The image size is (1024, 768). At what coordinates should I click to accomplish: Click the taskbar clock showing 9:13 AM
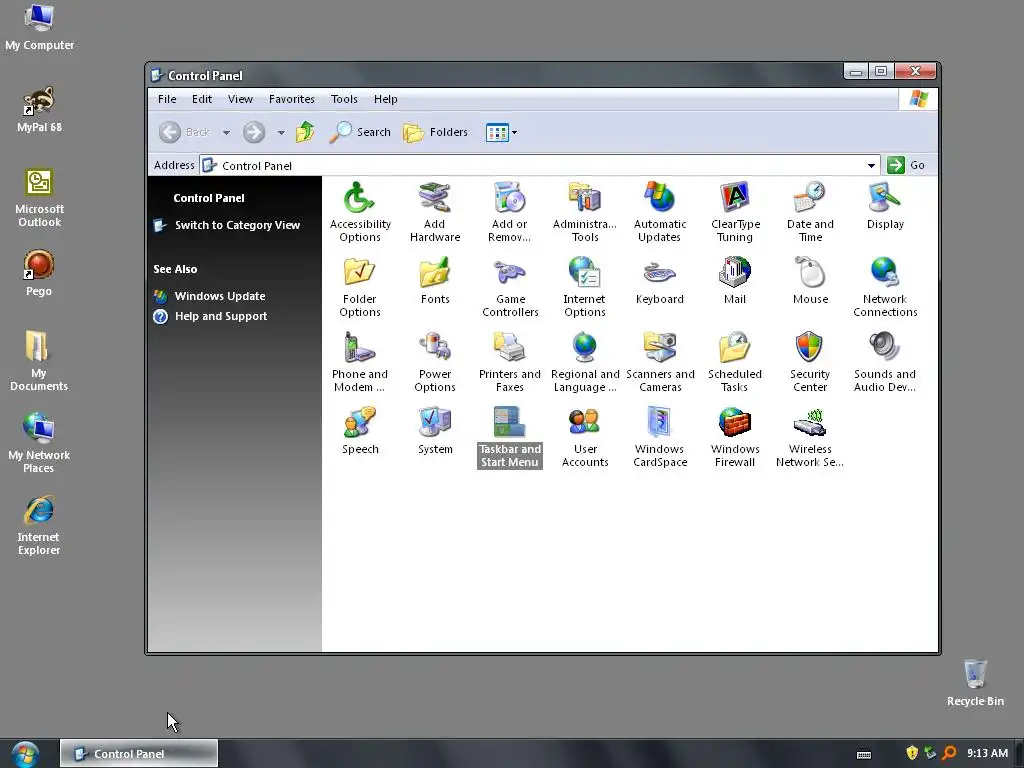(x=987, y=754)
